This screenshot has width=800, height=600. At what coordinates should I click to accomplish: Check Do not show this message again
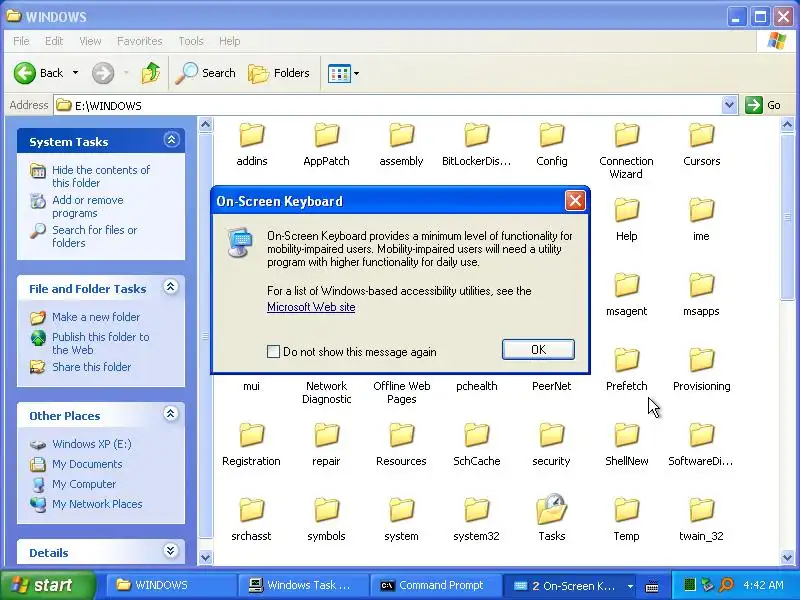(273, 351)
